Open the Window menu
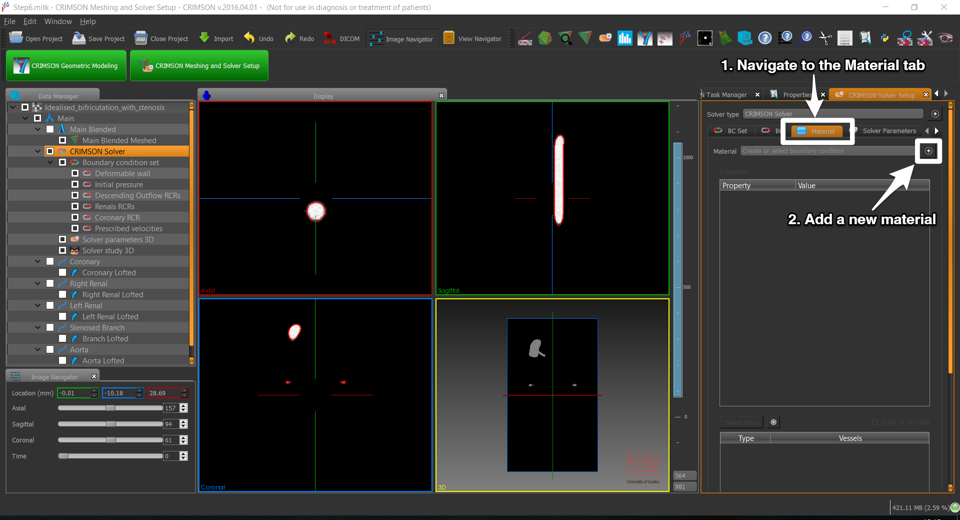 click(57, 21)
